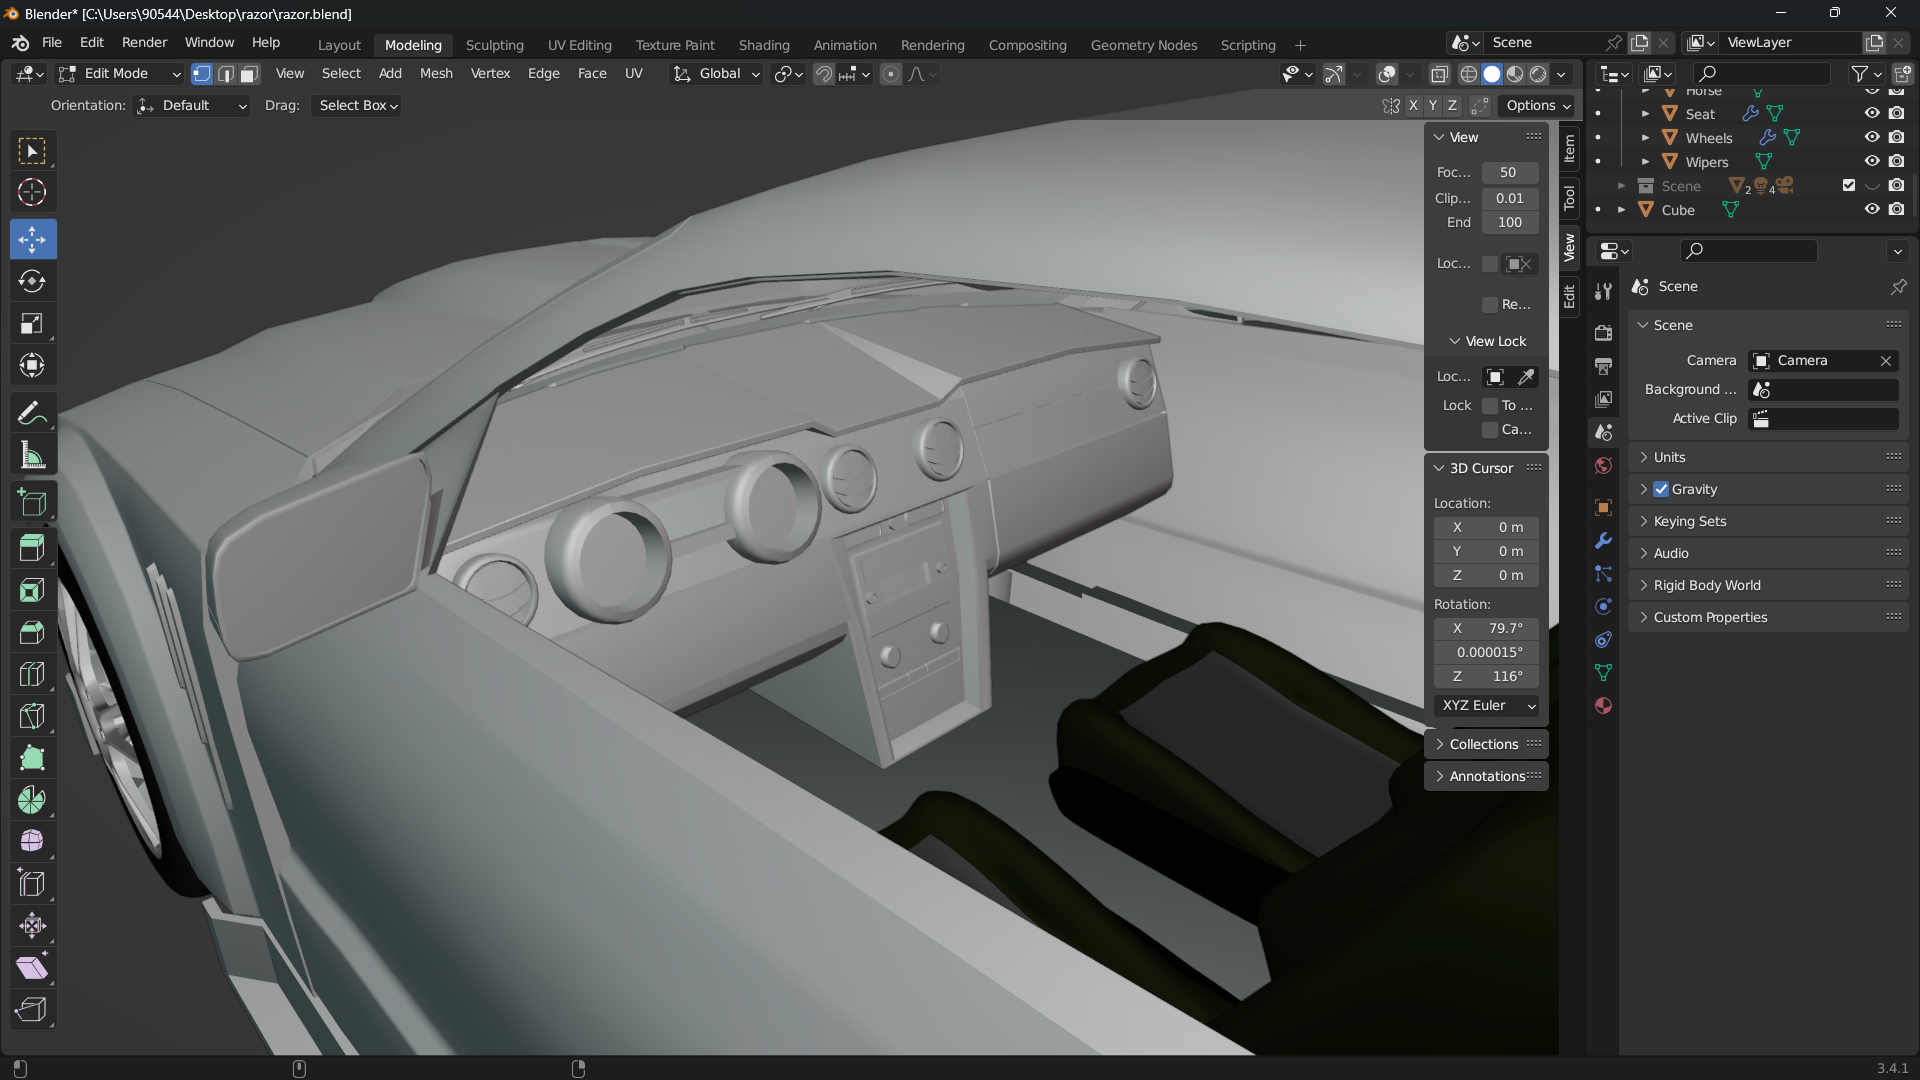Activate the Rotate tool

[x=32, y=282]
